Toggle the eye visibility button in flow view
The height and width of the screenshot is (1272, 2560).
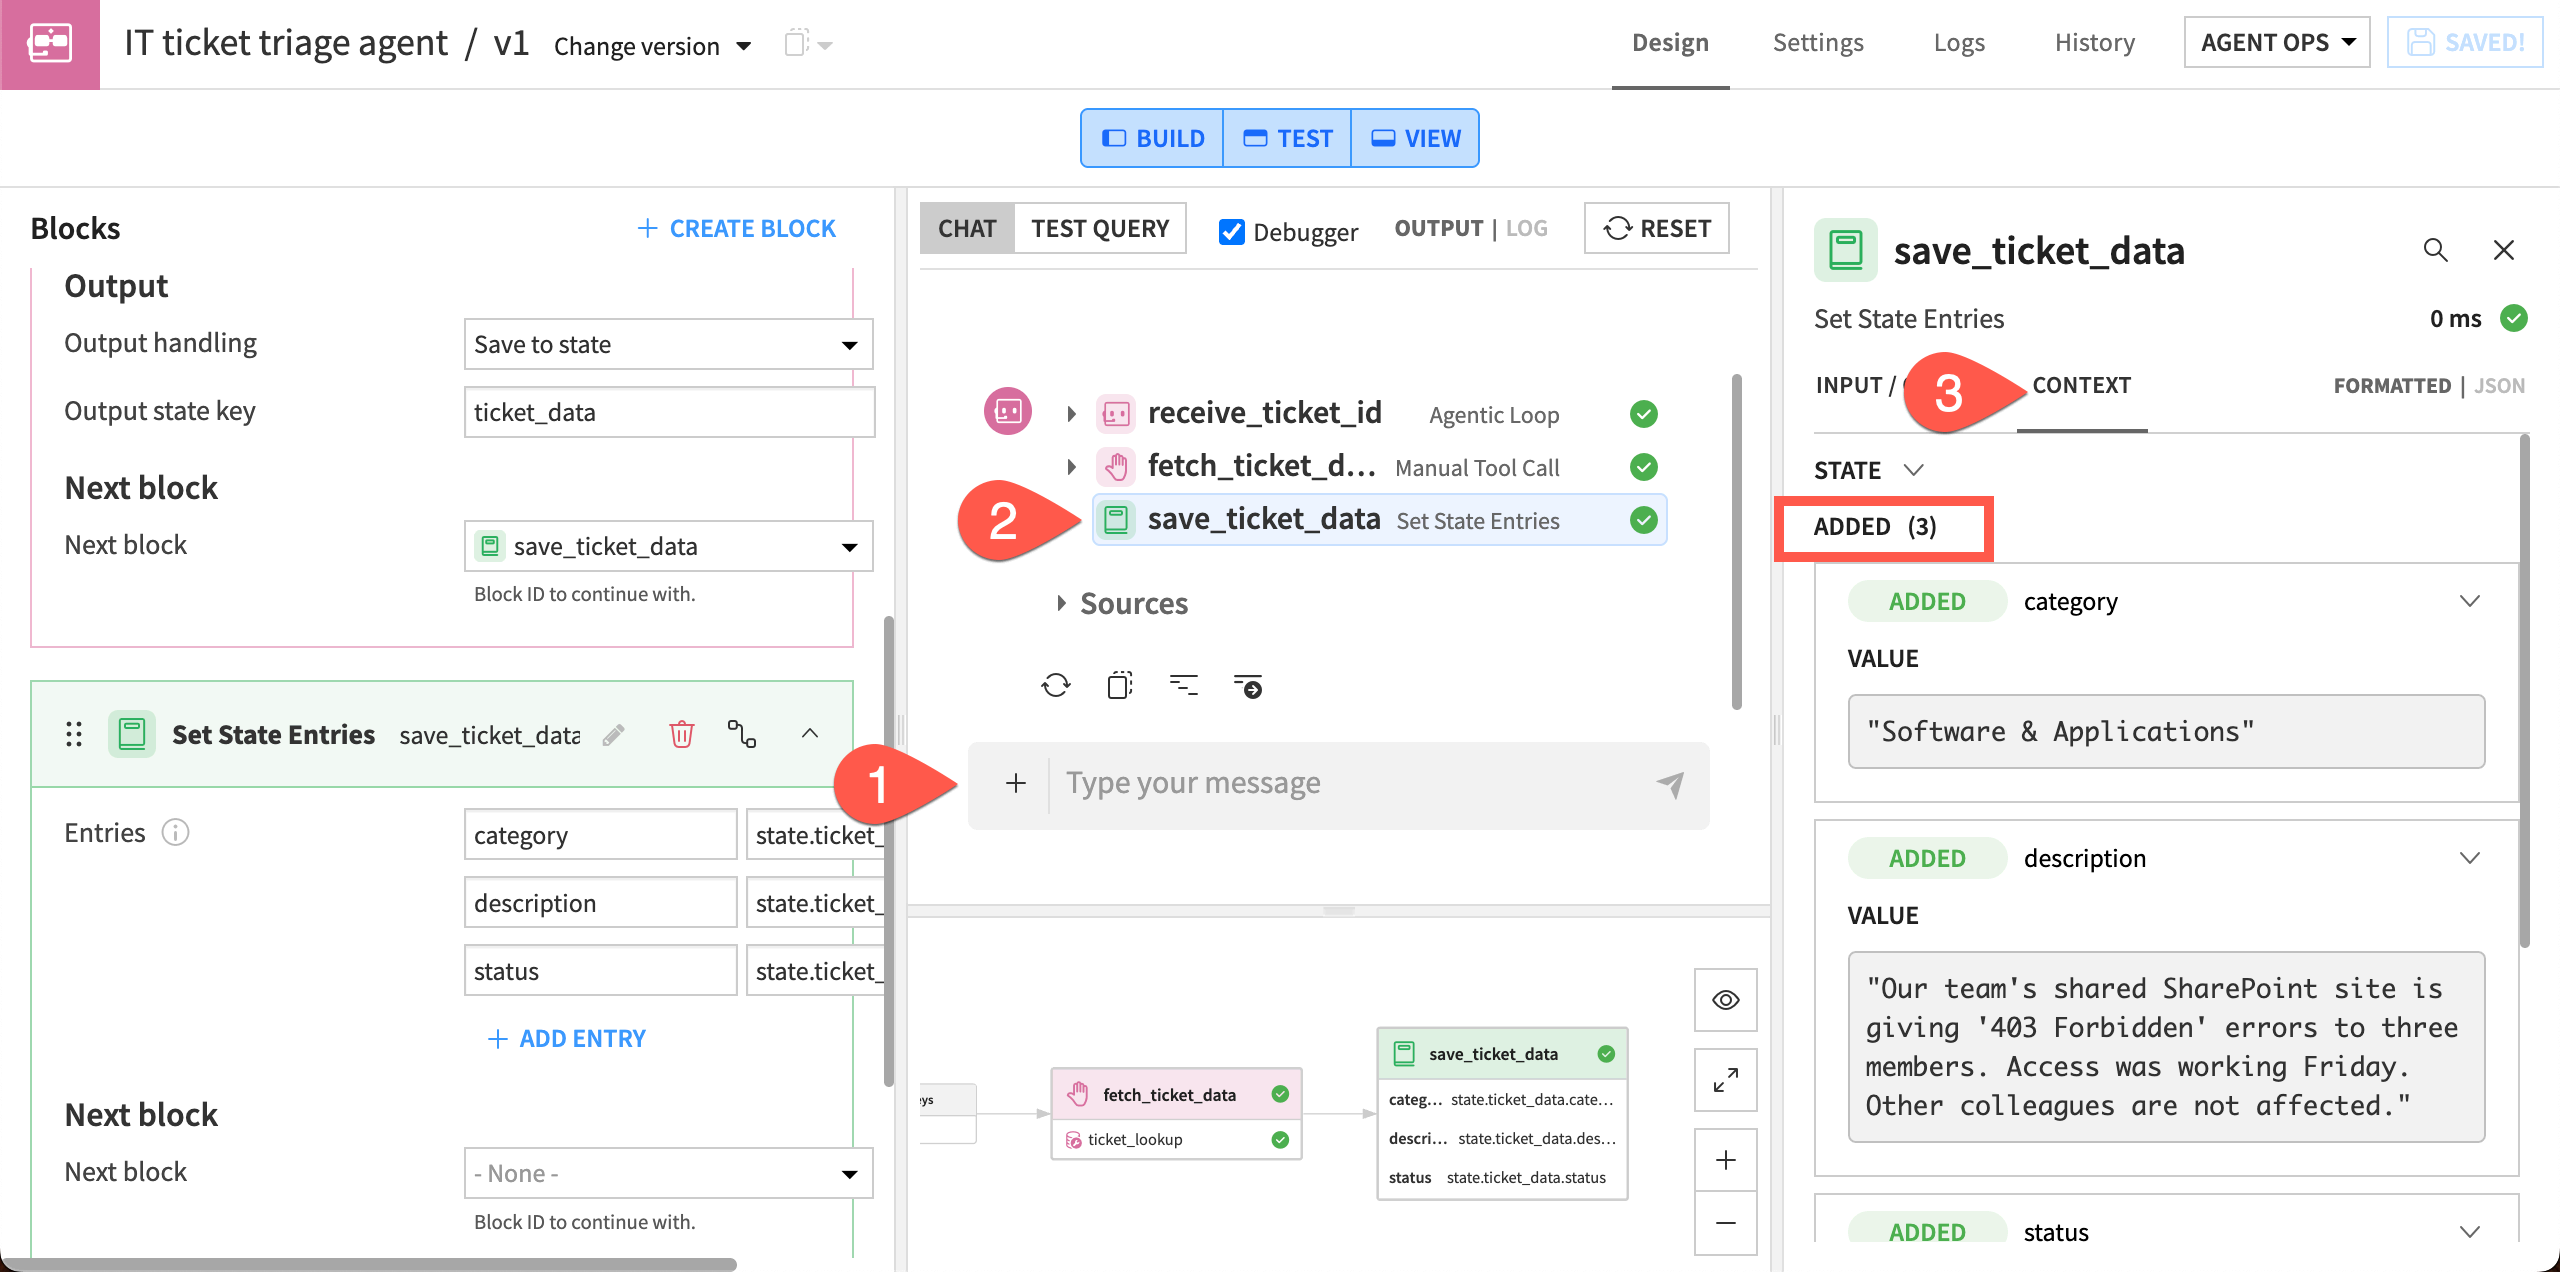click(x=1726, y=1000)
